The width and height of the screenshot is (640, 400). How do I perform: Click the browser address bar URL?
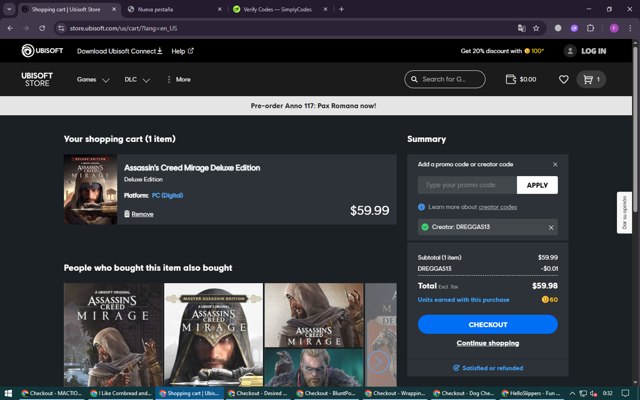point(123,28)
